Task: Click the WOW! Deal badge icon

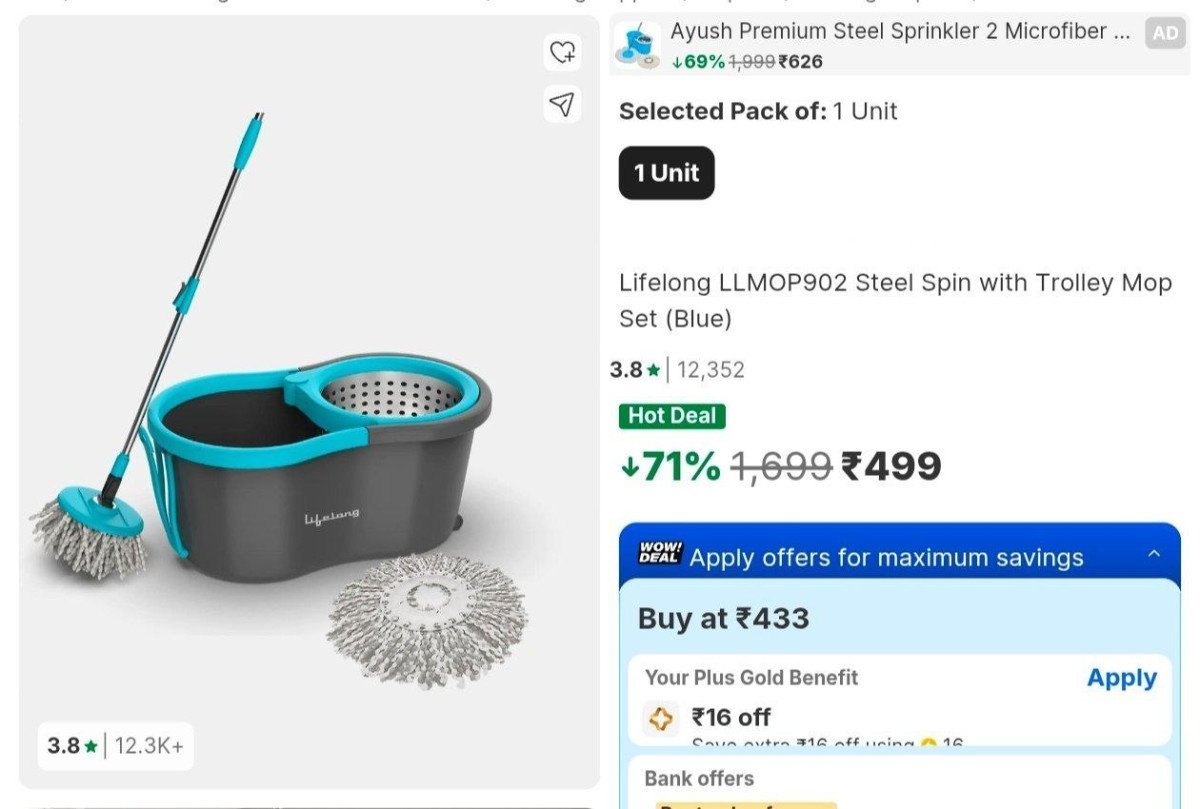Action: [659, 553]
